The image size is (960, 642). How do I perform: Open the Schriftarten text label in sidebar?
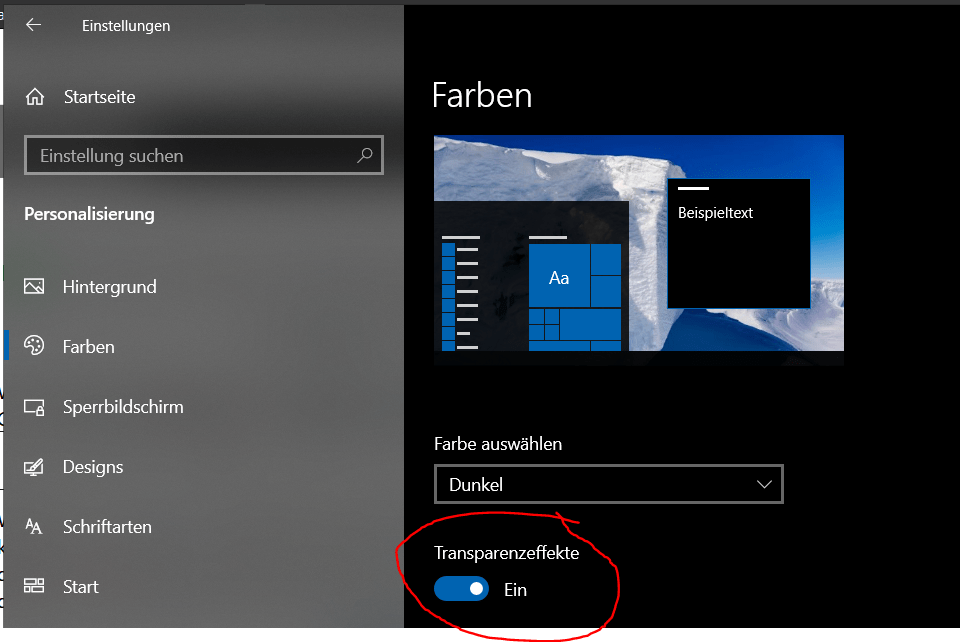pyautogui.click(x=108, y=527)
